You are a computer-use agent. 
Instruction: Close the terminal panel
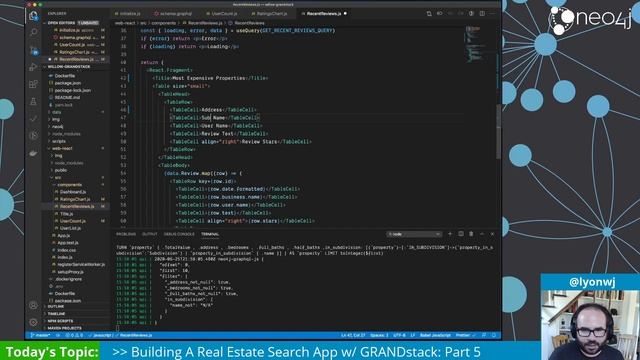(492, 234)
